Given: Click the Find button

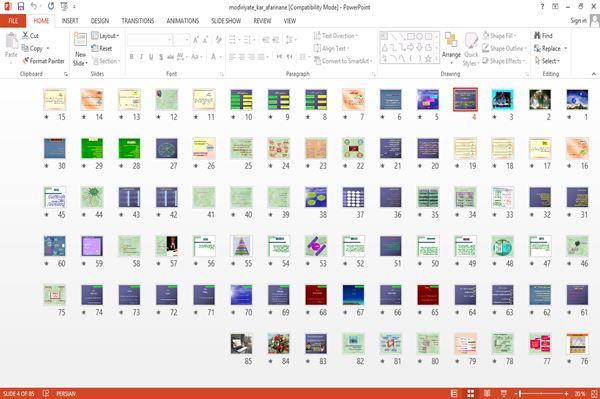Looking at the screenshot, I should [x=543, y=36].
